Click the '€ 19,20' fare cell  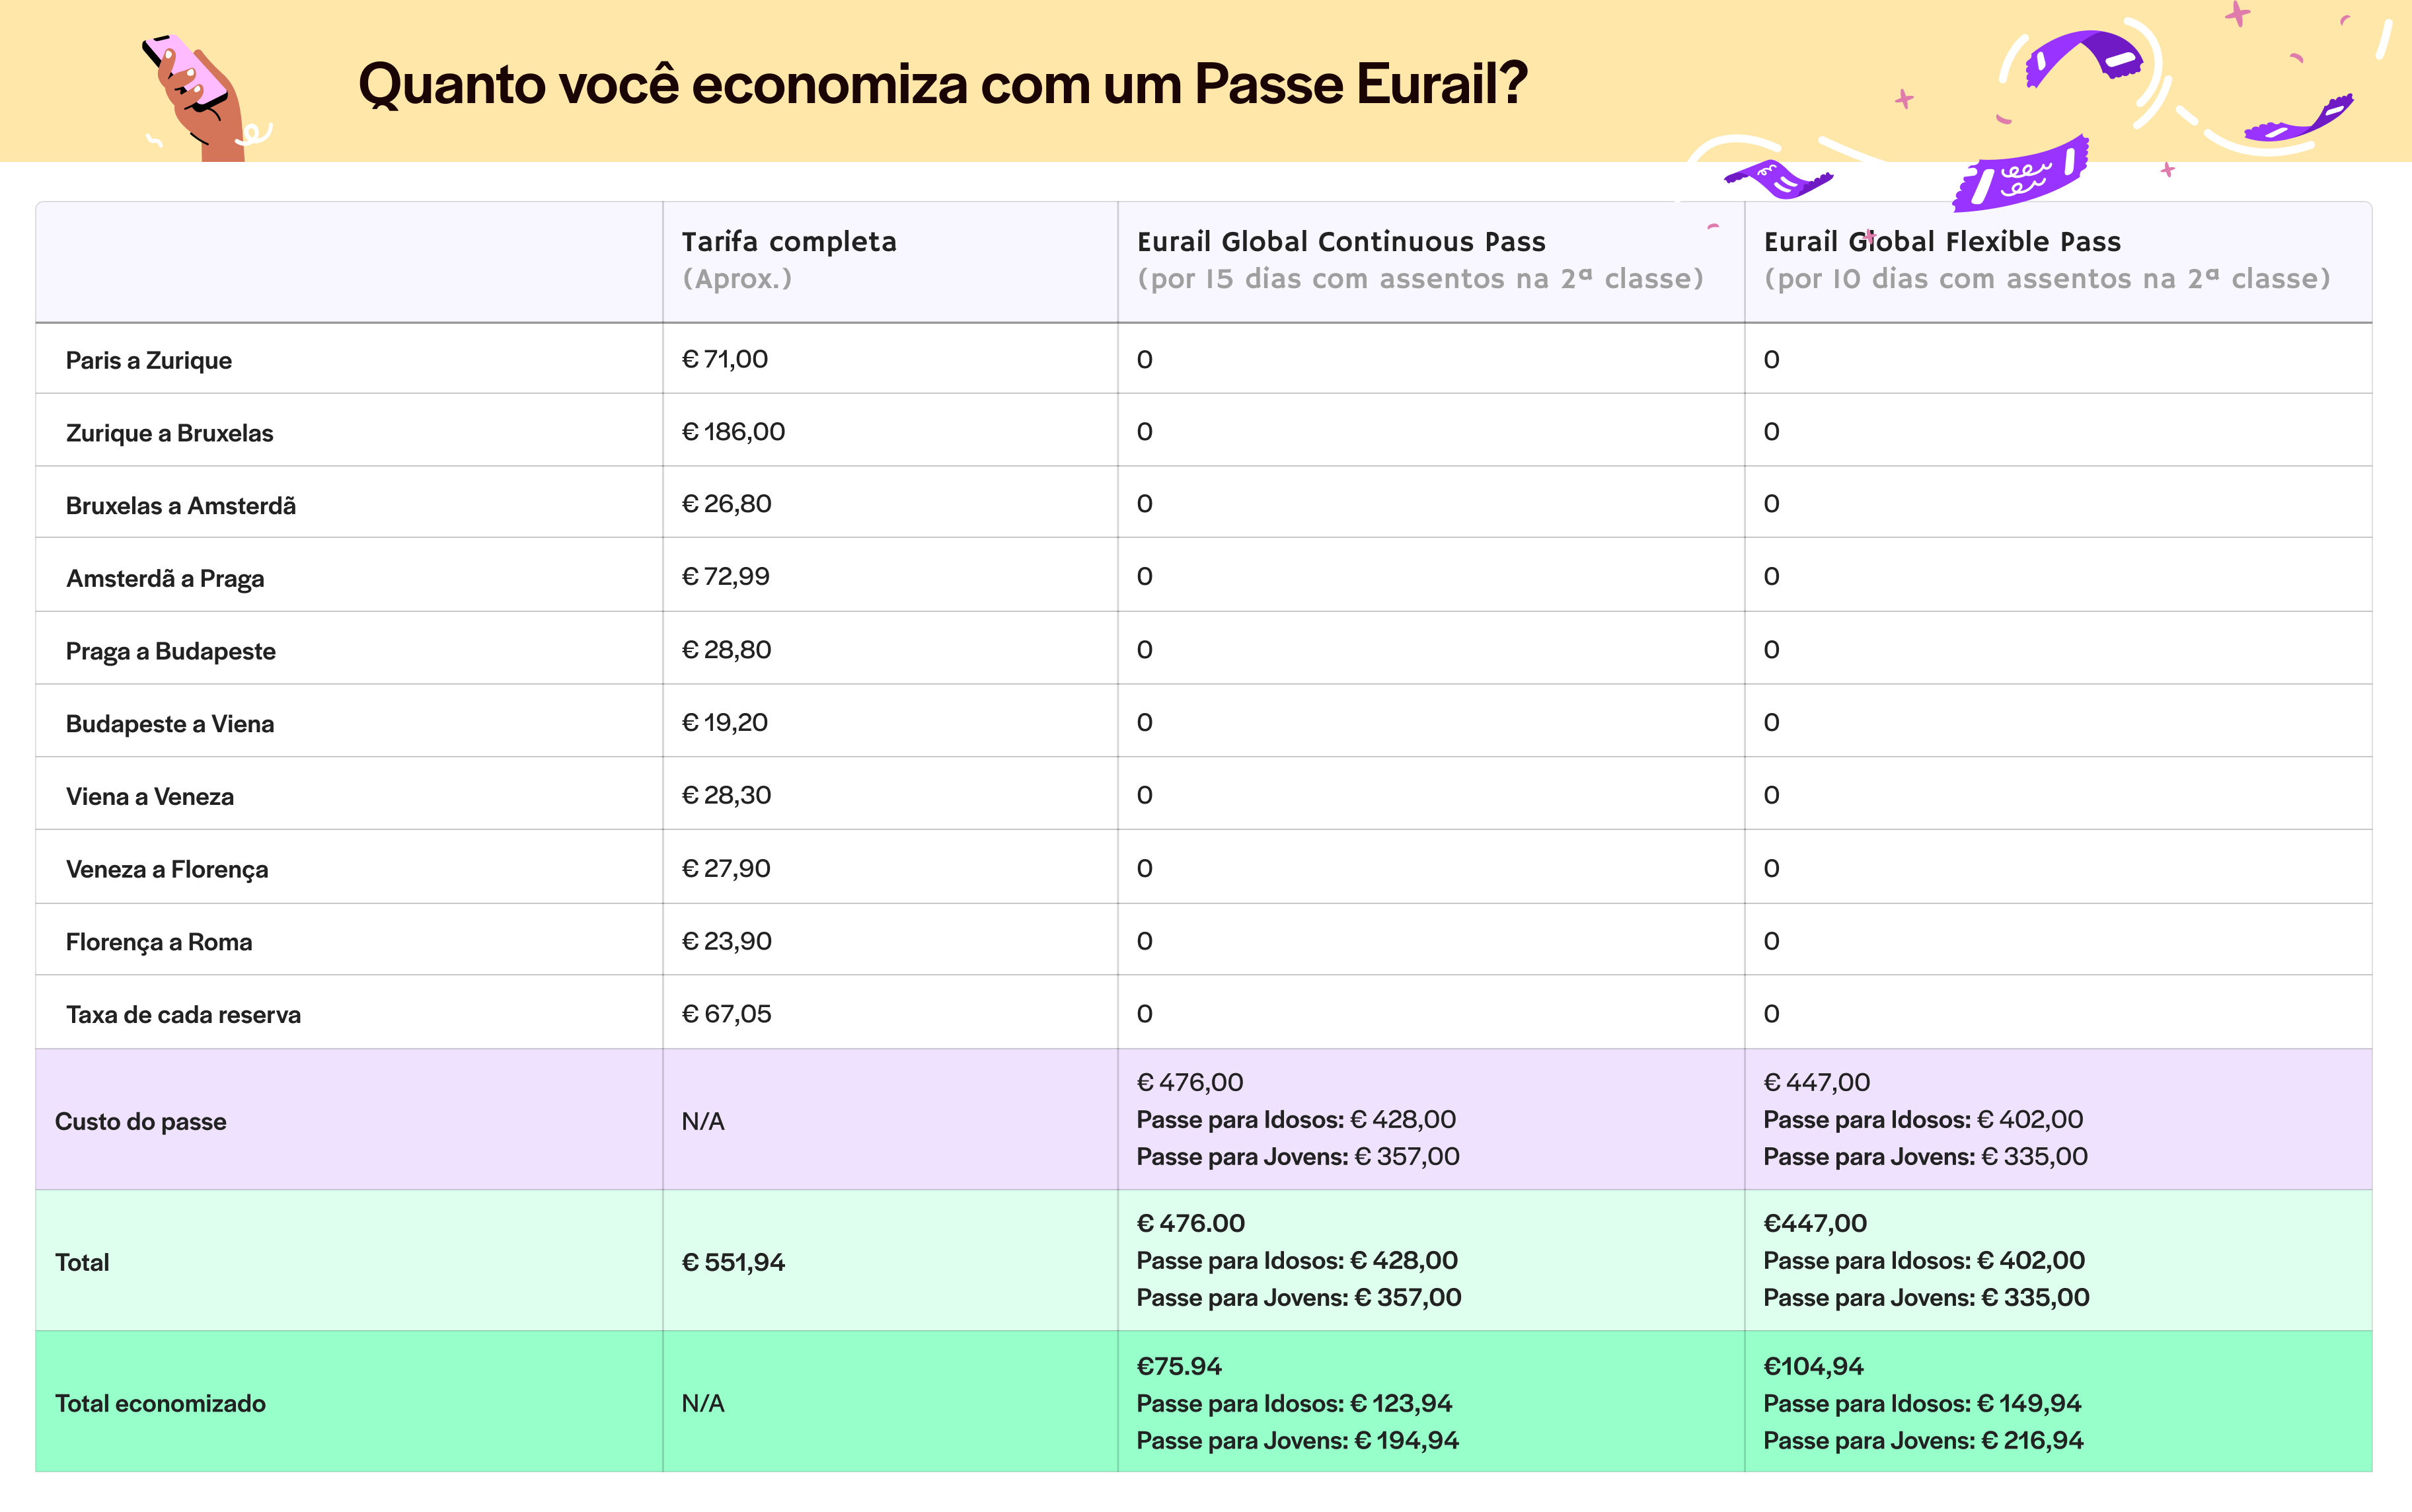coord(725,723)
